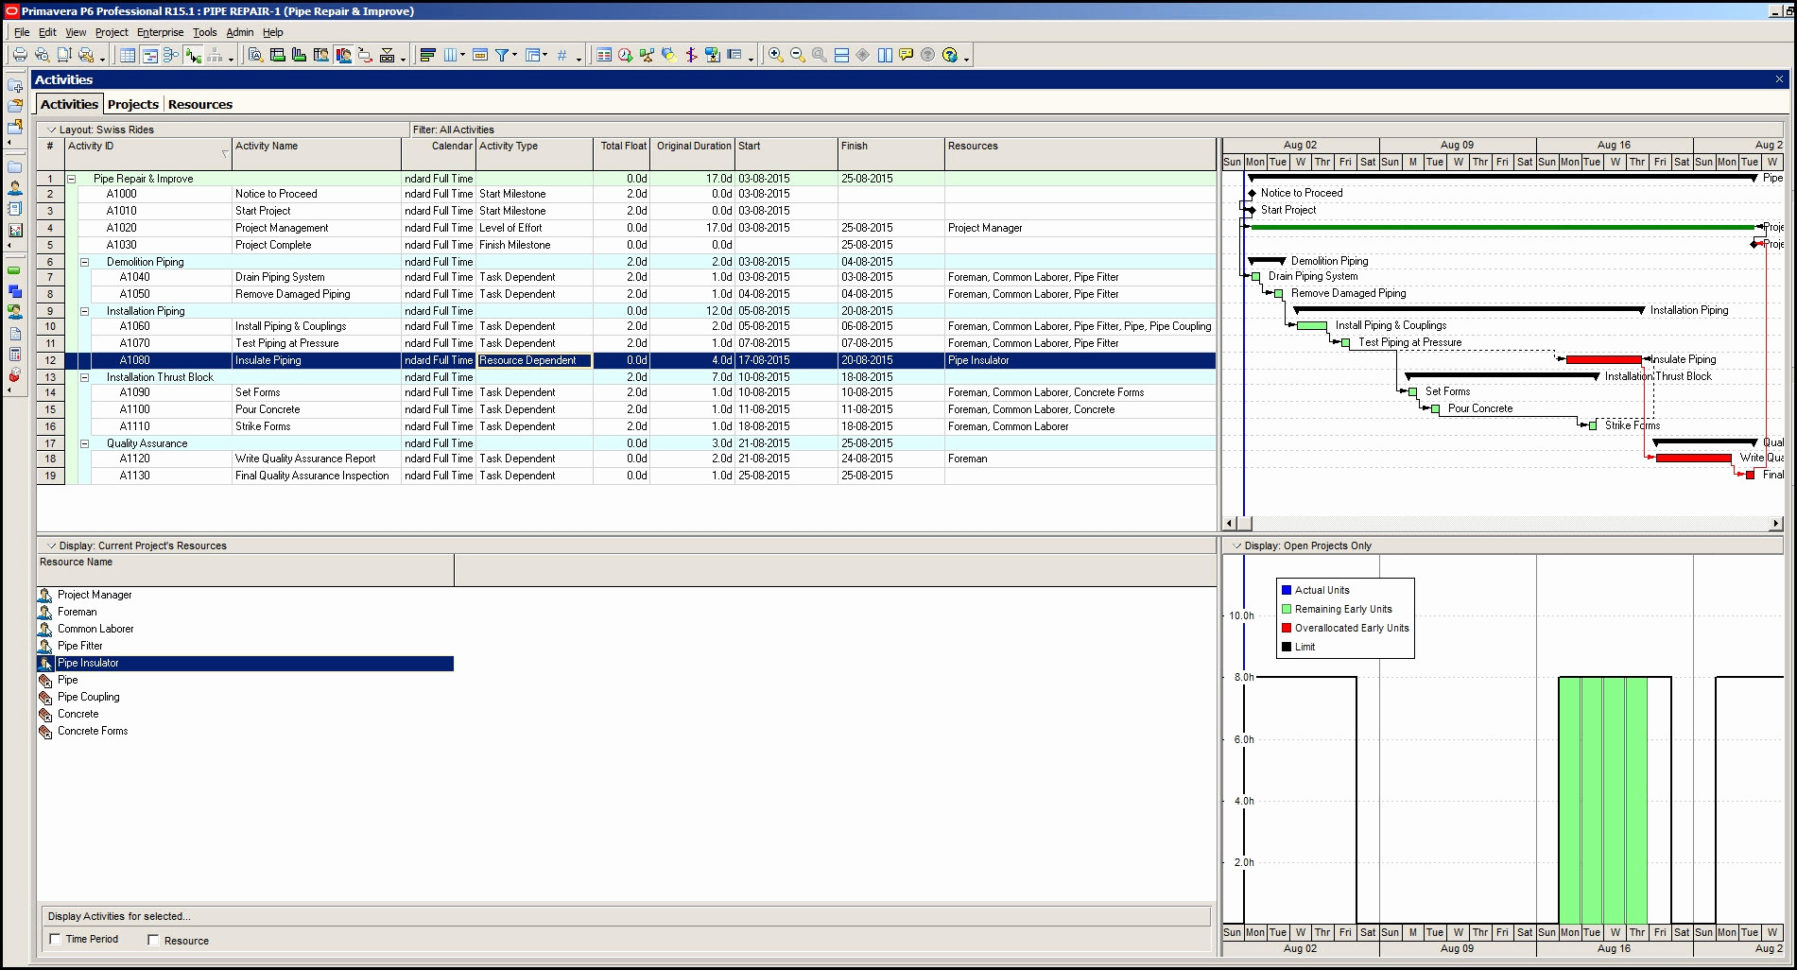Open the Resources view icon in left sidebar

point(13,189)
